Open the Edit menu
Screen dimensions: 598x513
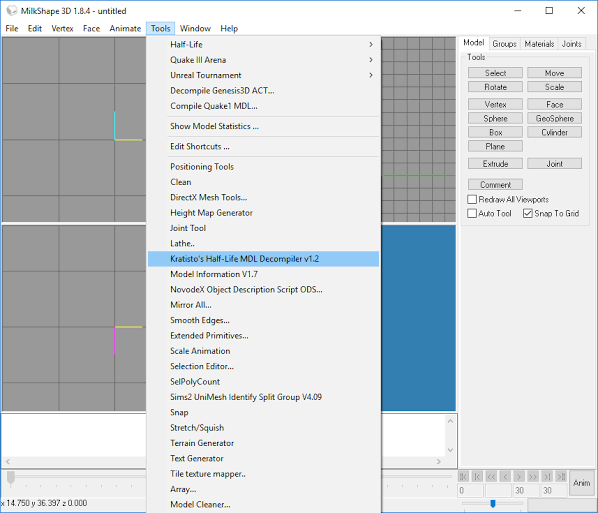click(x=35, y=29)
